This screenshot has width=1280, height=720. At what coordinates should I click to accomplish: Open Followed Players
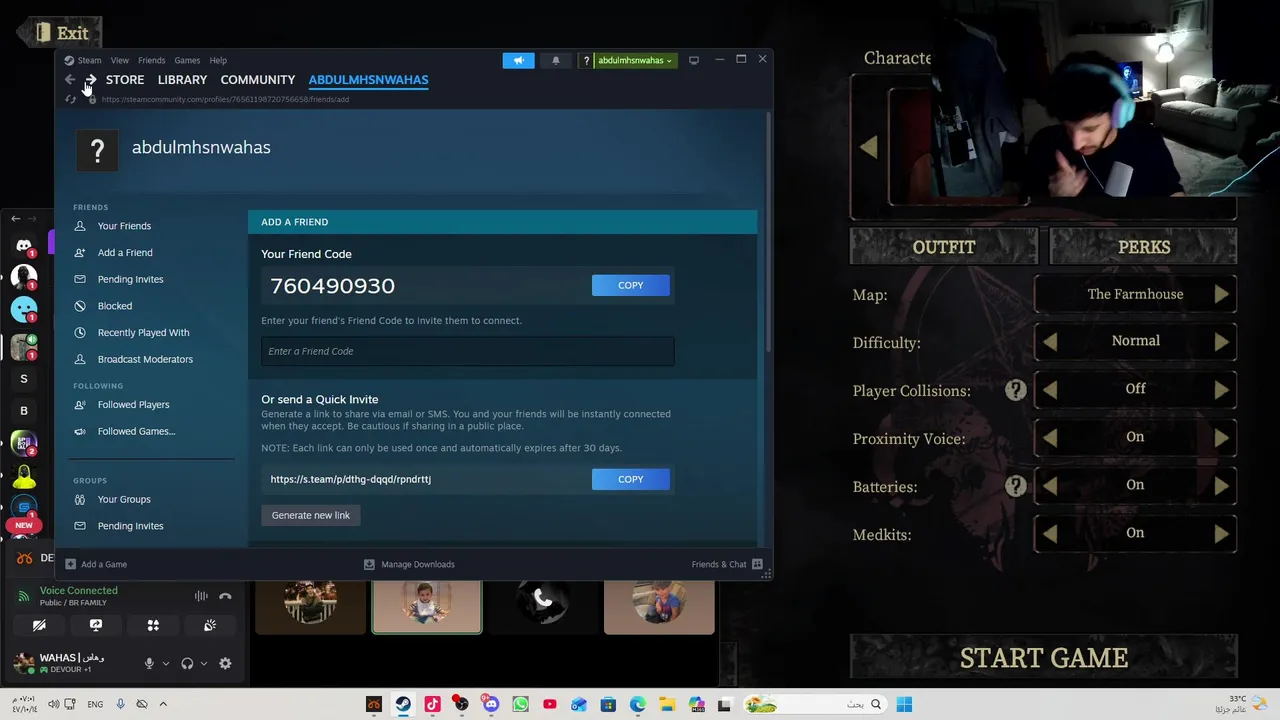click(x=133, y=405)
